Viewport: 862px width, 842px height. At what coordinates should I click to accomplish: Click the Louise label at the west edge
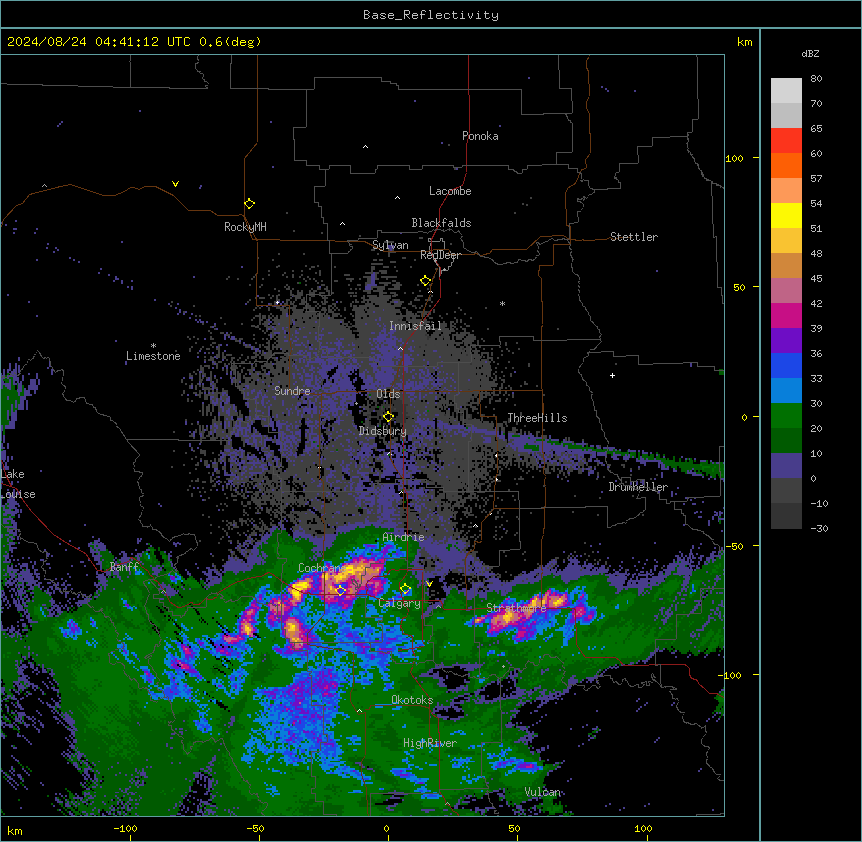[18, 494]
